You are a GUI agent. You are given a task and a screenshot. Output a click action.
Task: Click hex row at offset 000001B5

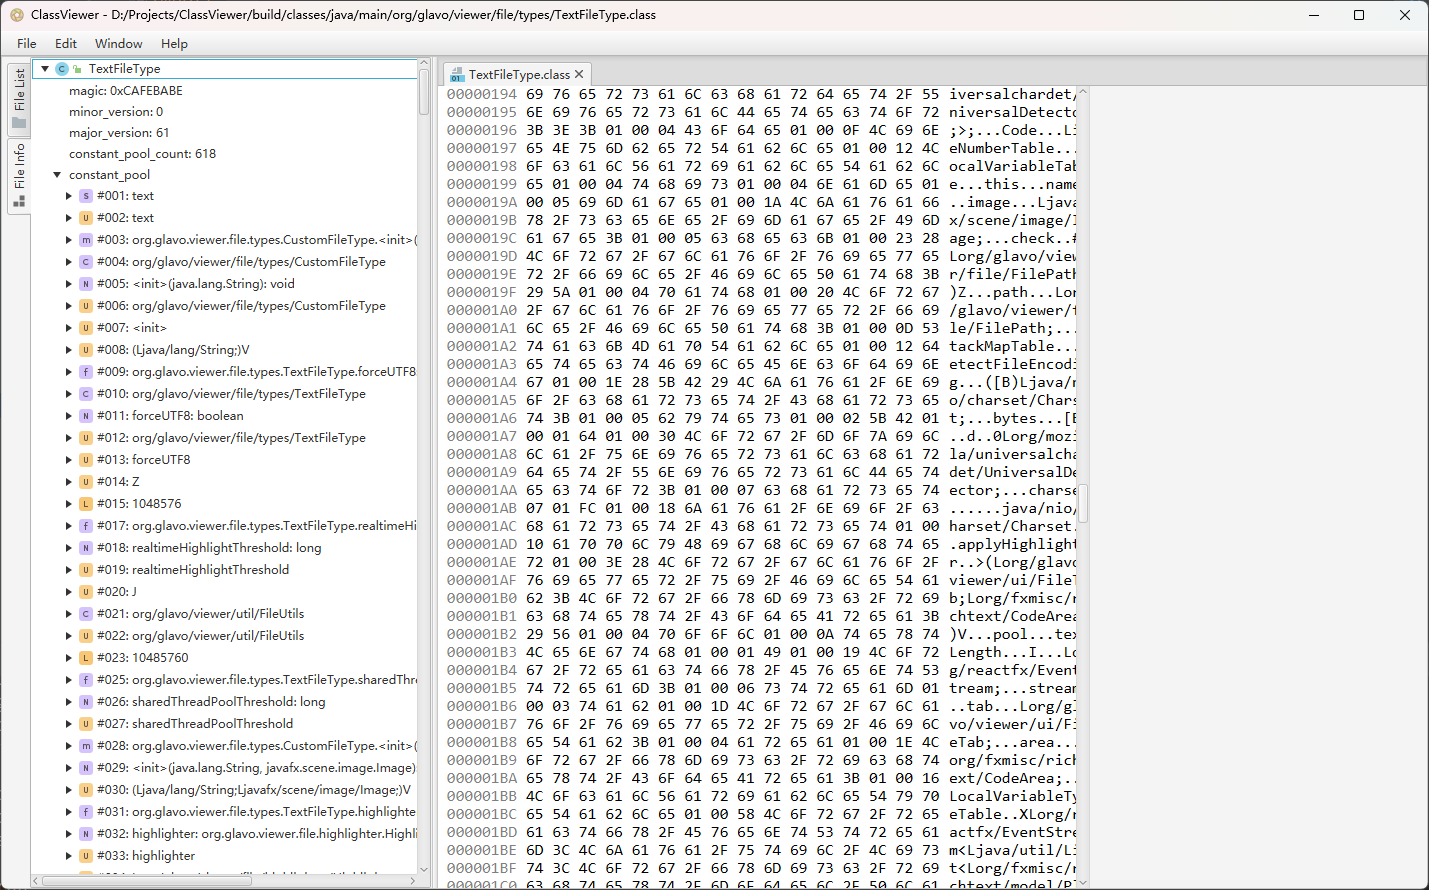click(761, 688)
